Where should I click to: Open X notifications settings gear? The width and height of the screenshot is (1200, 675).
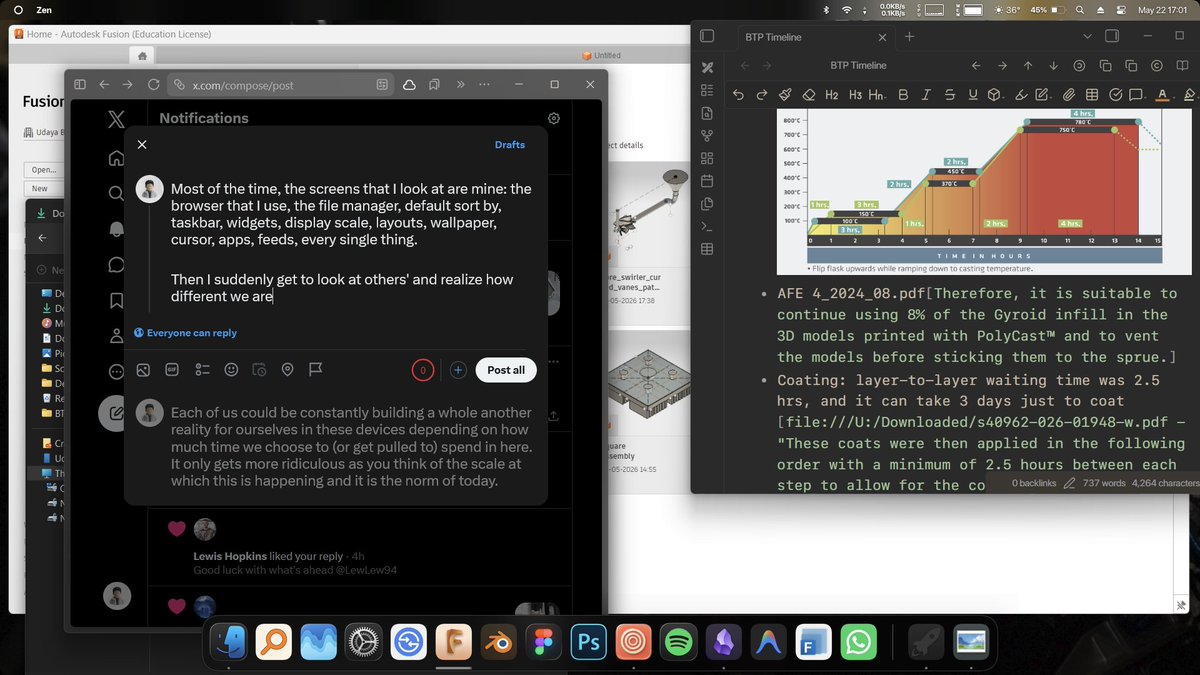pos(554,118)
